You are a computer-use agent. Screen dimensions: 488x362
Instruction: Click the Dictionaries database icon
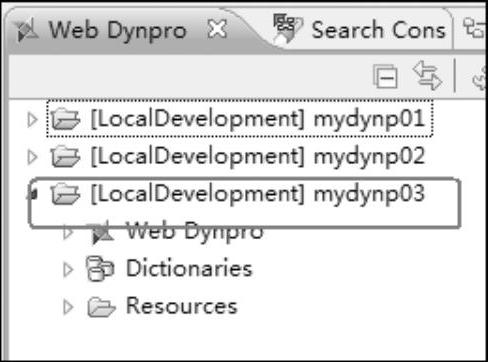coord(99,269)
